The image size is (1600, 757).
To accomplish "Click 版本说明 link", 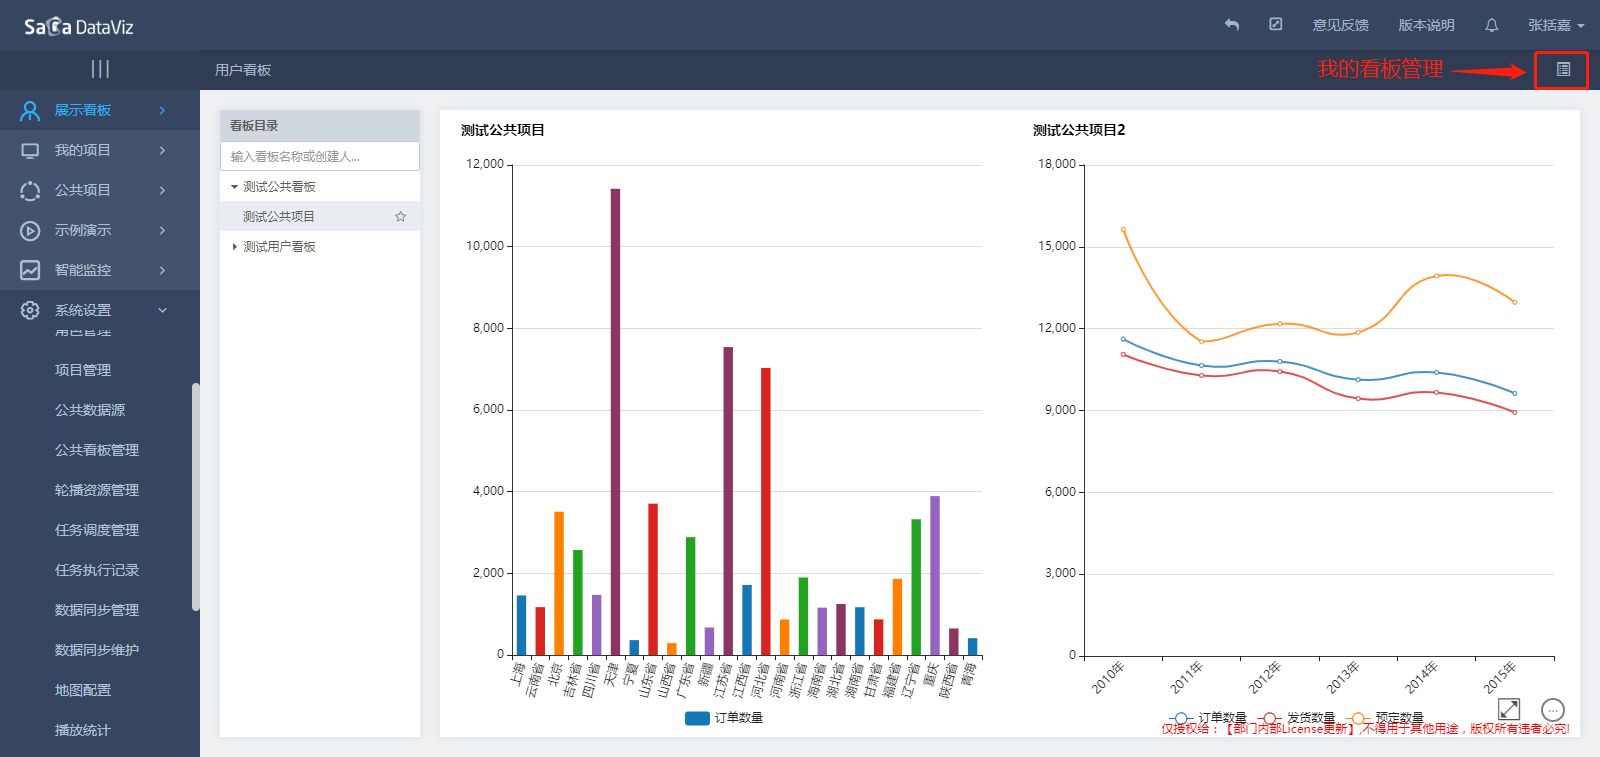I will coord(1427,25).
